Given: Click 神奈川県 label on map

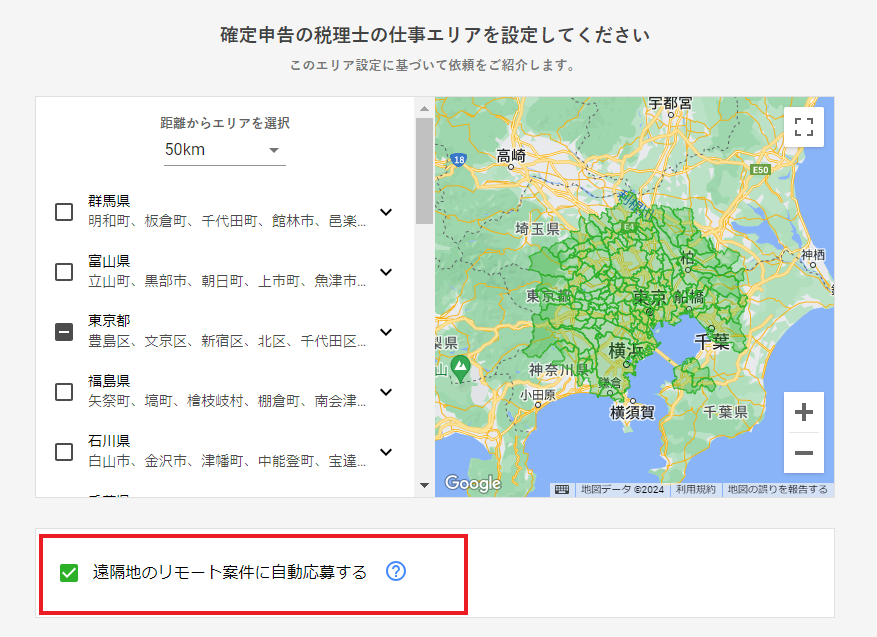Looking at the screenshot, I should pyautogui.click(x=558, y=370).
